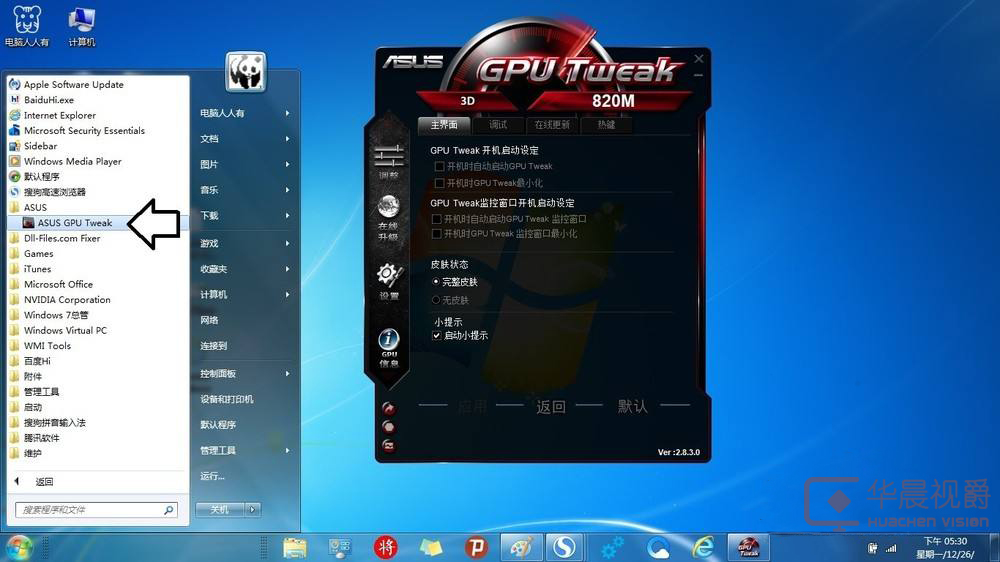Screen dimensions: 1000x562
Task: Expand the 电脑人人有 submenu arrow in Start menu
Action: pos(288,113)
